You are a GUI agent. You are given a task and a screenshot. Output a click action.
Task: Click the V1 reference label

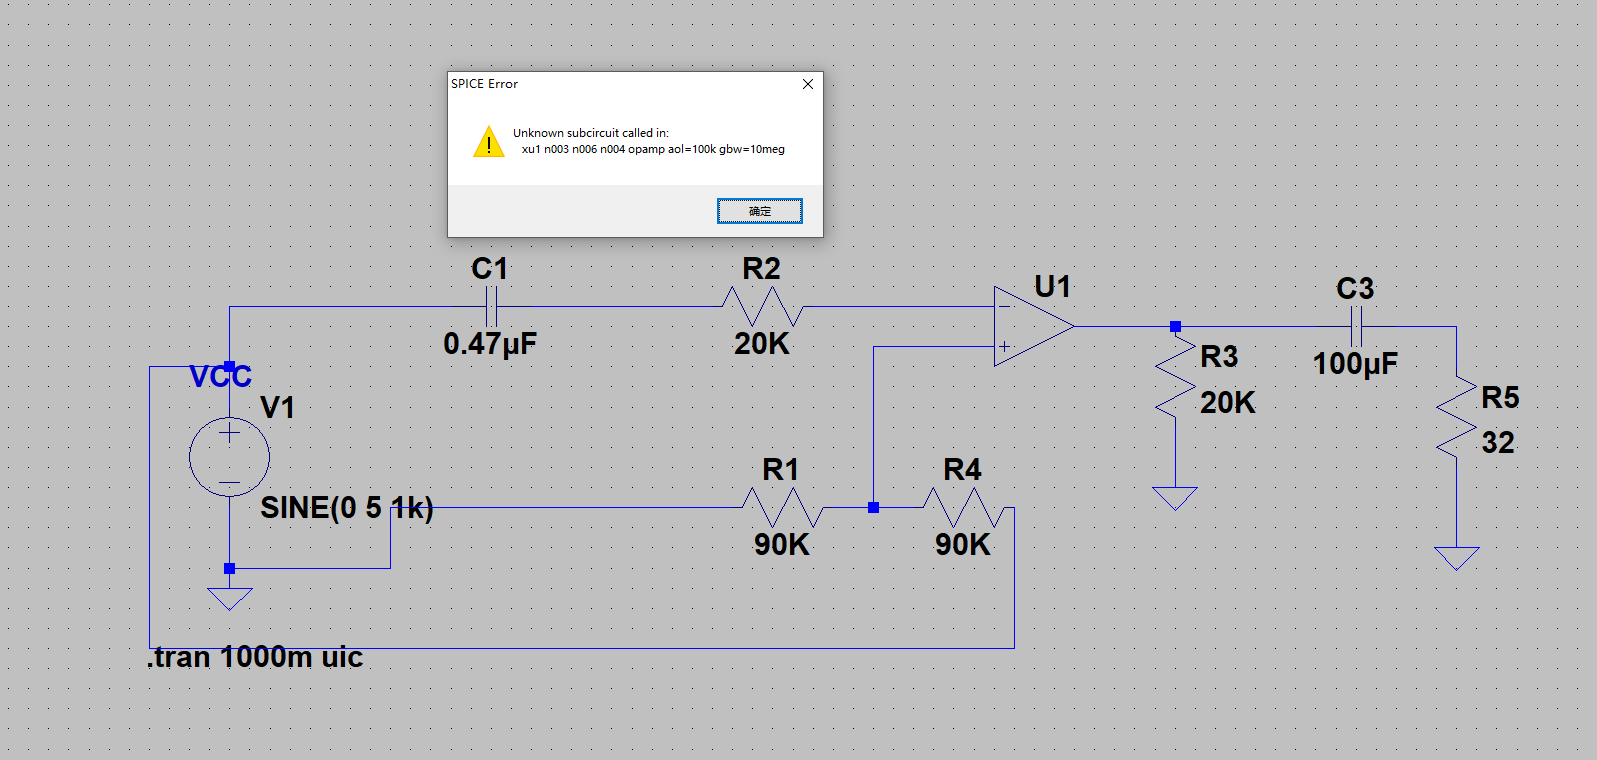coord(277,408)
